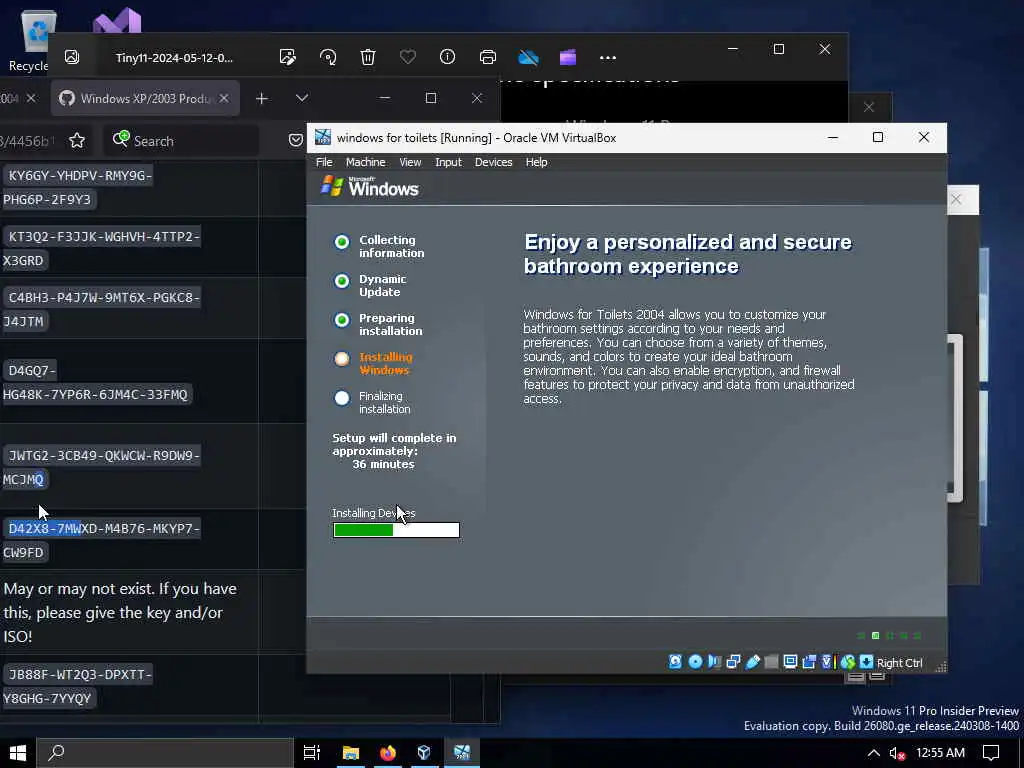This screenshot has width=1024, height=768.
Task: Open the Help menu in VirtualBox
Action: pyautogui.click(x=536, y=162)
